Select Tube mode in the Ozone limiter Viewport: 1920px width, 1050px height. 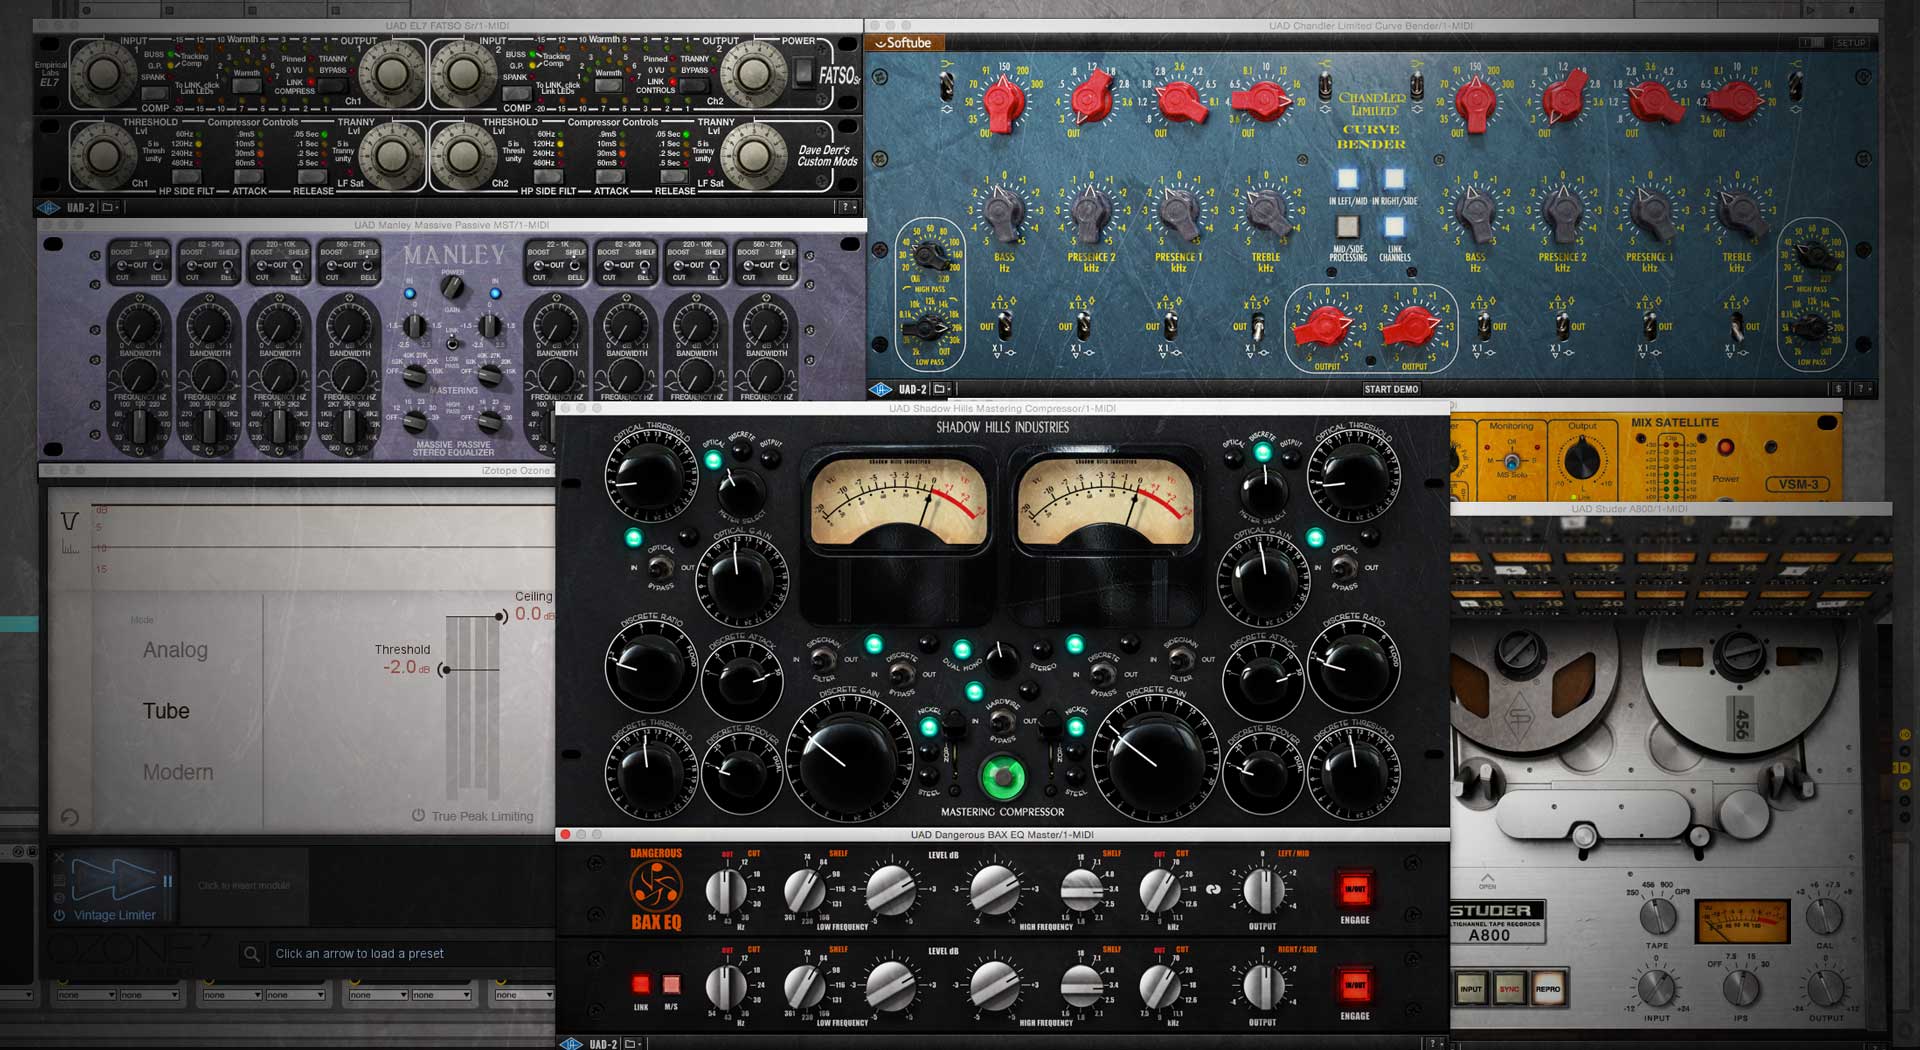click(165, 711)
